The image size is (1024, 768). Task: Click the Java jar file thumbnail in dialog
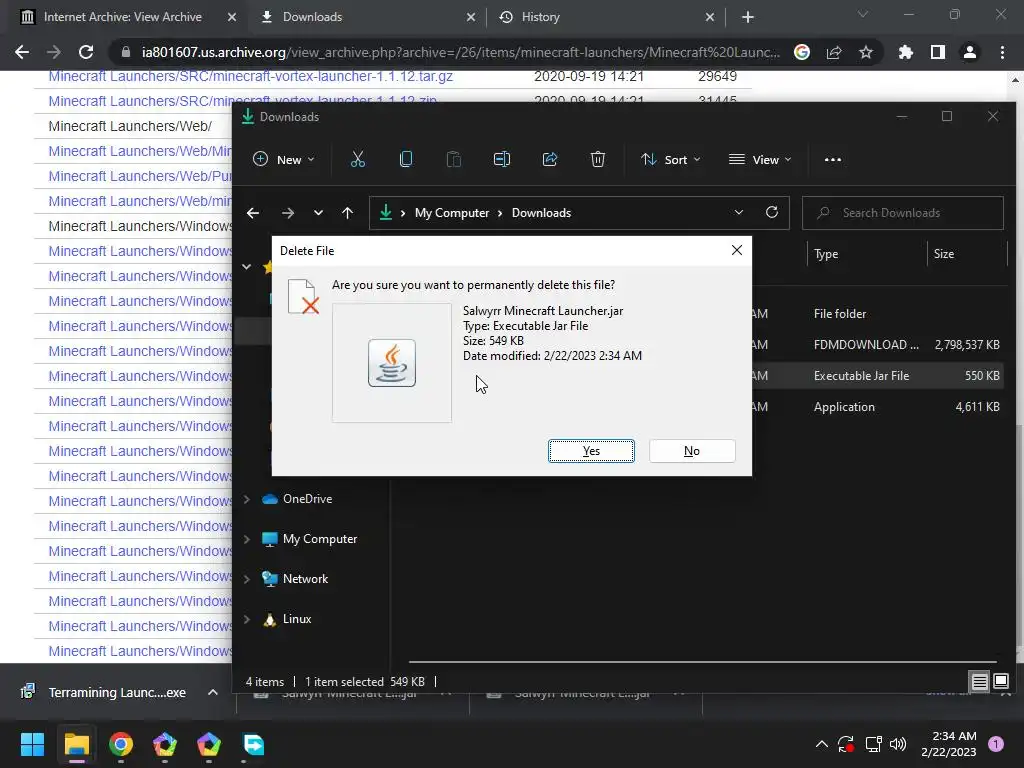pos(392,362)
